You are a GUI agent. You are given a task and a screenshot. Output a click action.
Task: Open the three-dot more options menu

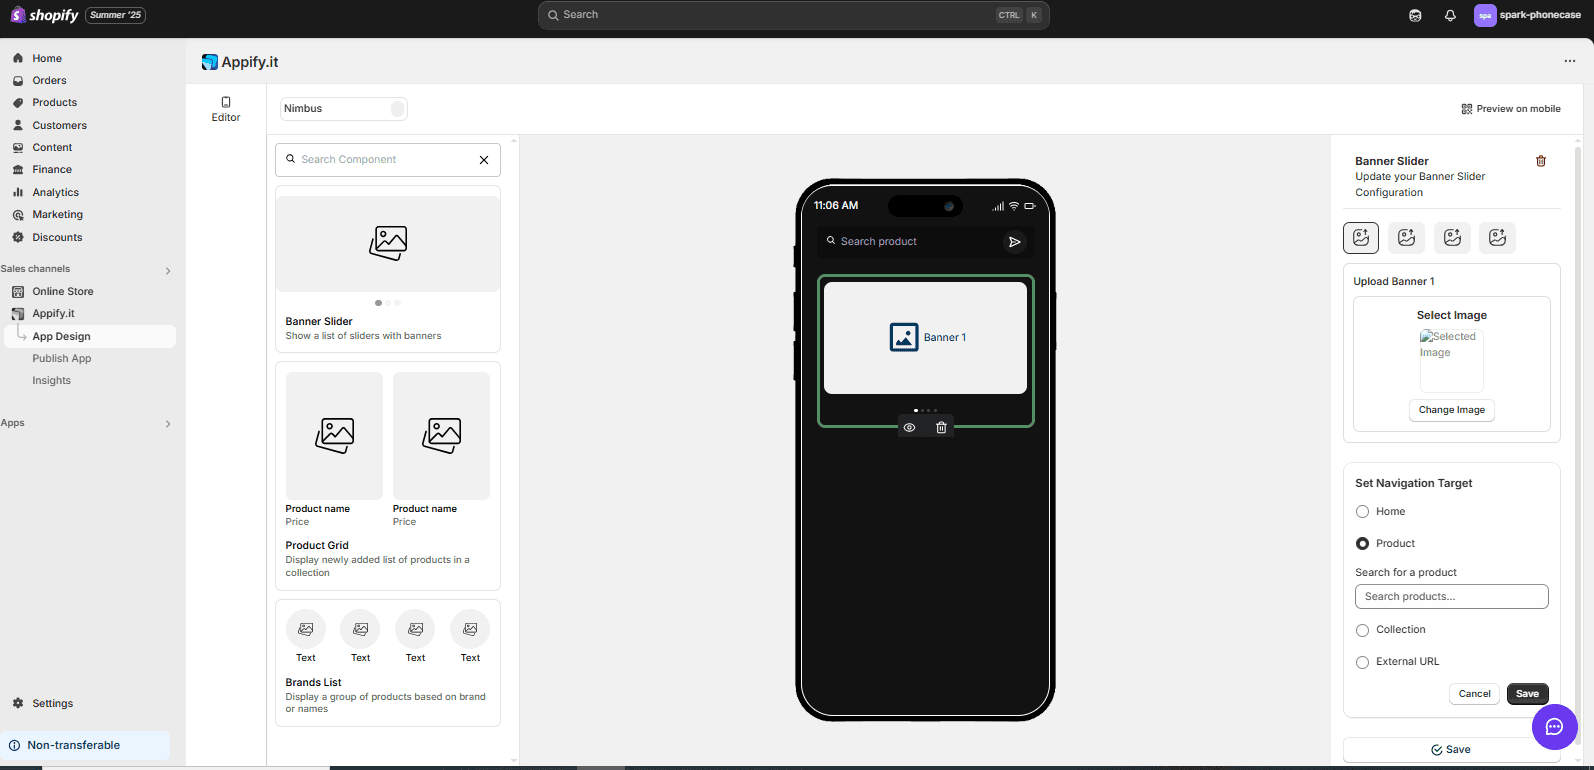1569,62
